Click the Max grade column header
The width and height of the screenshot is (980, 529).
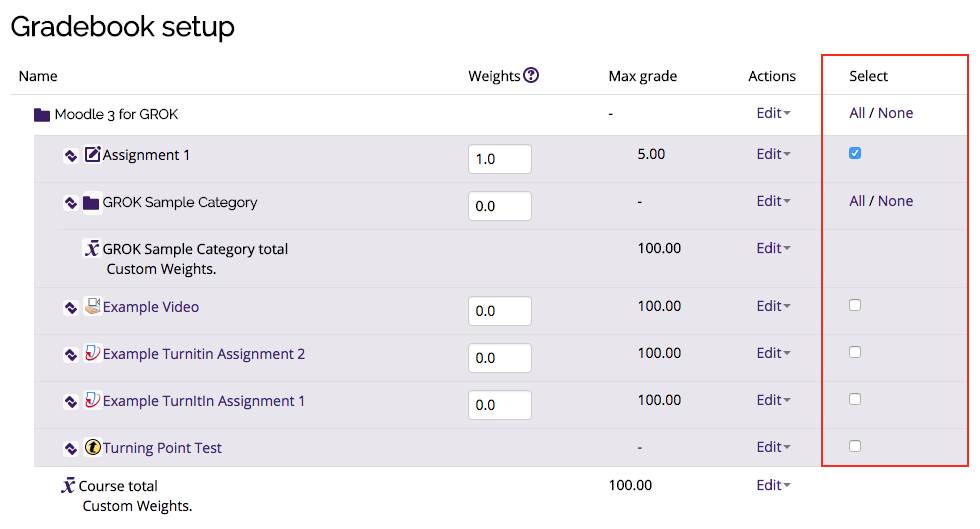[642, 76]
